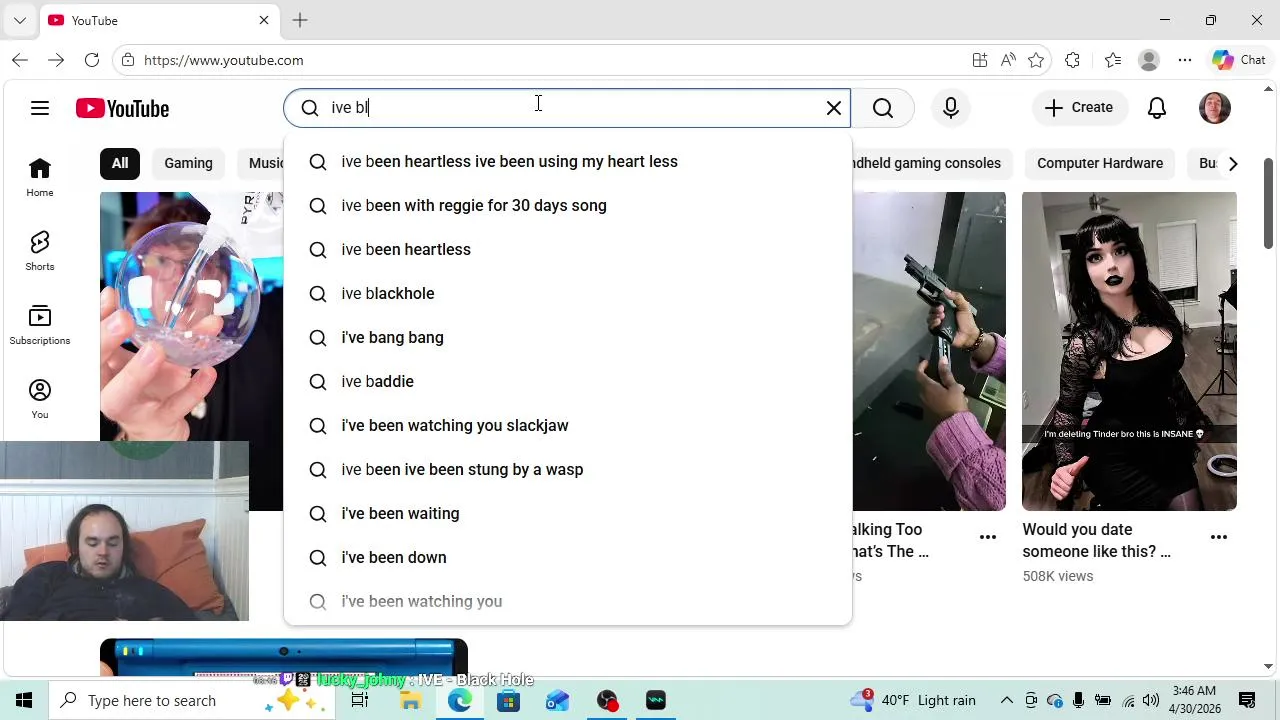The image size is (1280, 720).
Task: Select the Computer Hardware filter chip
Action: [x=1100, y=163]
